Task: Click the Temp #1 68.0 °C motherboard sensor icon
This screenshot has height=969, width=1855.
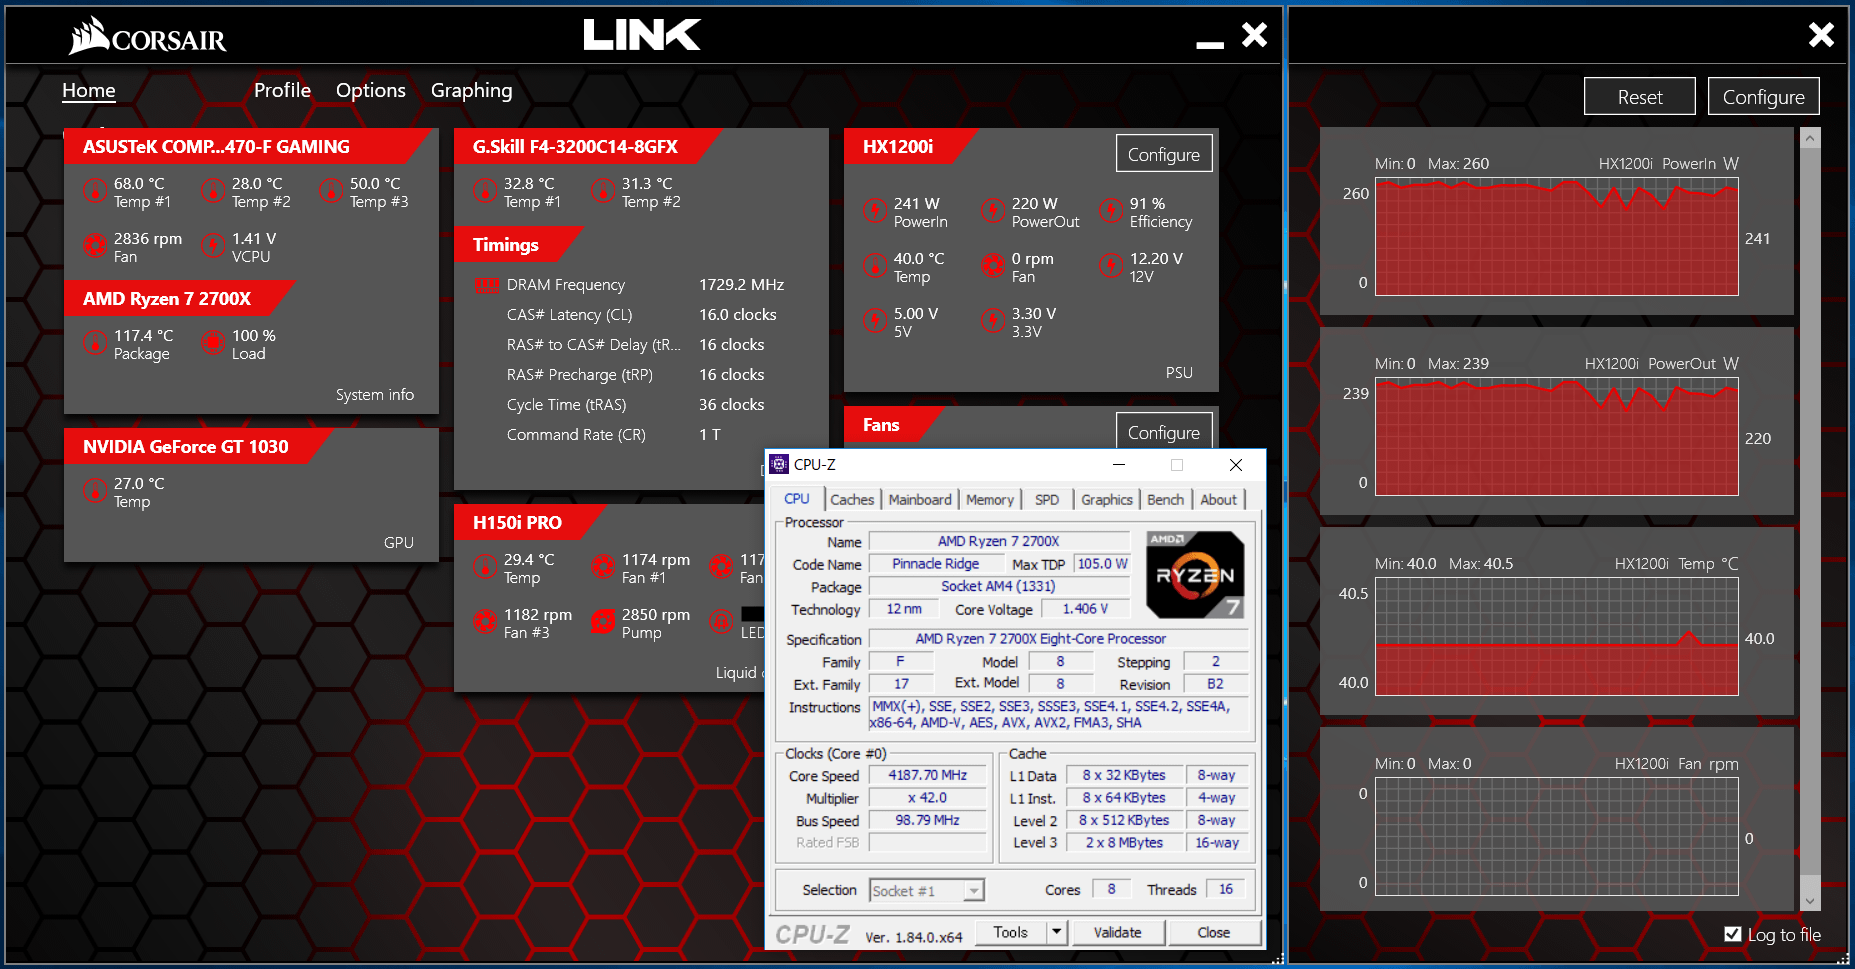Action: (x=95, y=190)
